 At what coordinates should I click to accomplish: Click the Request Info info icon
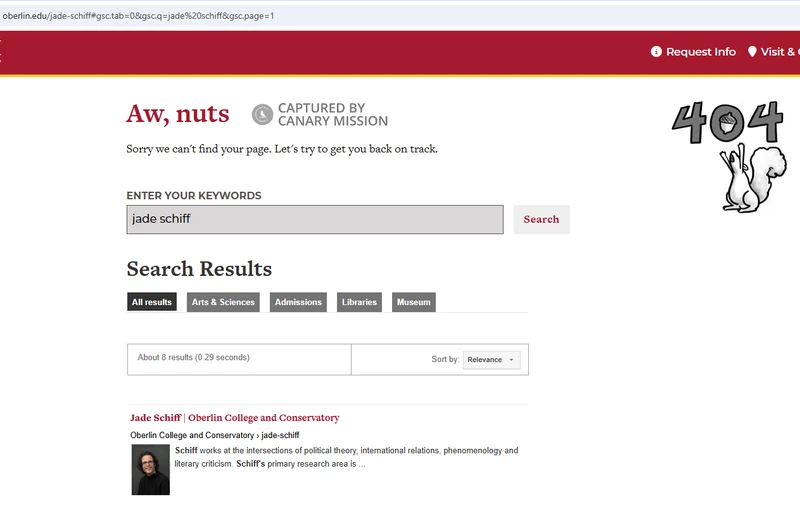pyautogui.click(x=656, y=52)
